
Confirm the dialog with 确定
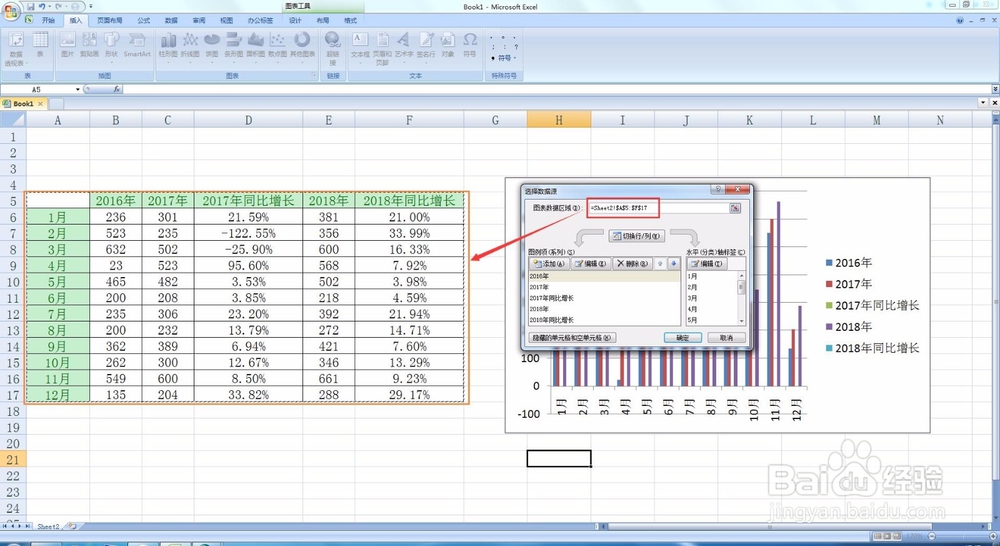pos(682,337)
